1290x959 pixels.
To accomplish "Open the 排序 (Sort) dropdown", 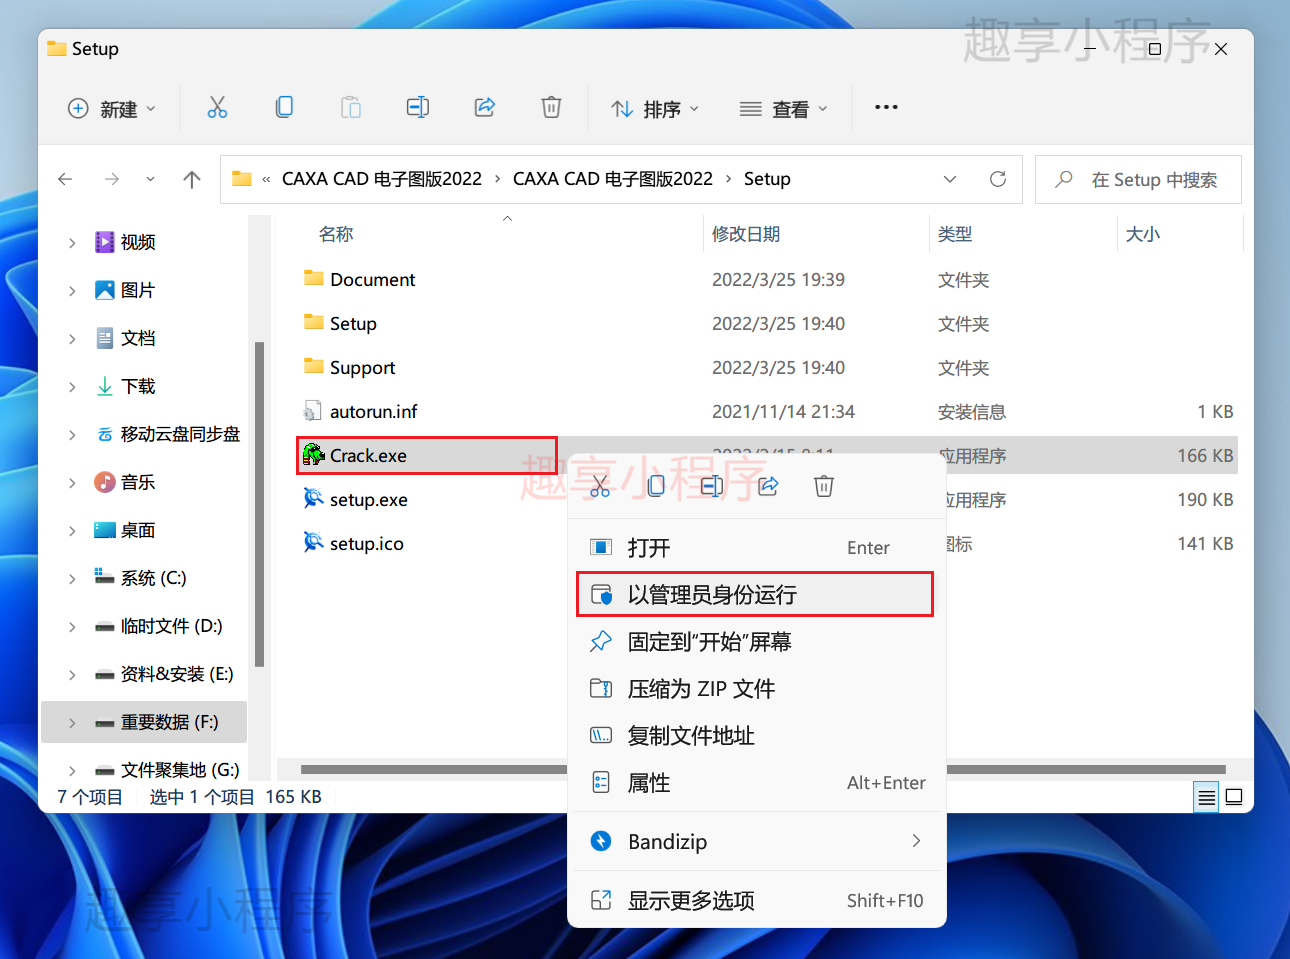I will click(655, 108).
